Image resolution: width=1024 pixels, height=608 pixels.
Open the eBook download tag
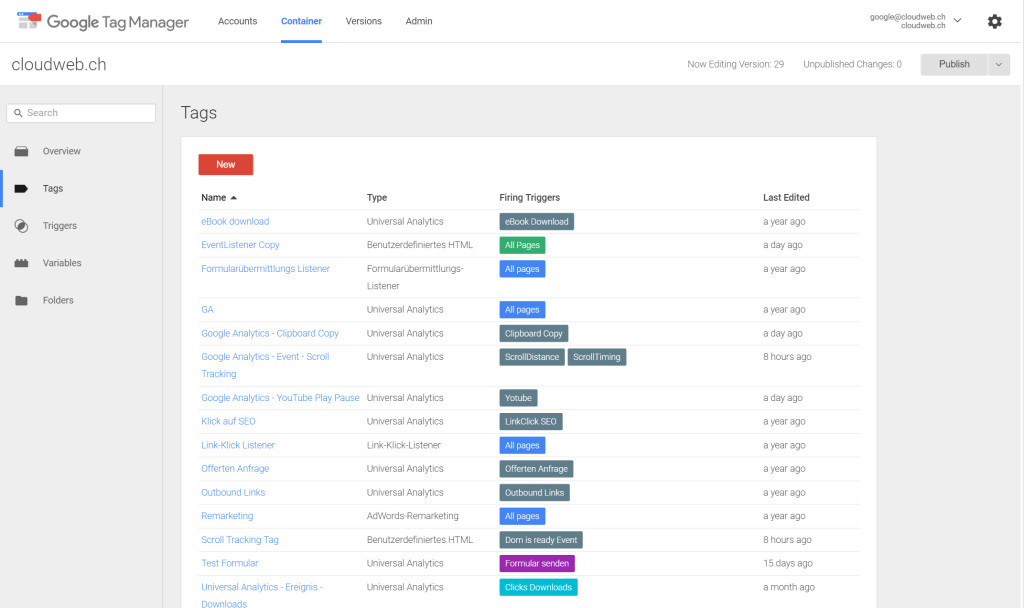point(235,221)
